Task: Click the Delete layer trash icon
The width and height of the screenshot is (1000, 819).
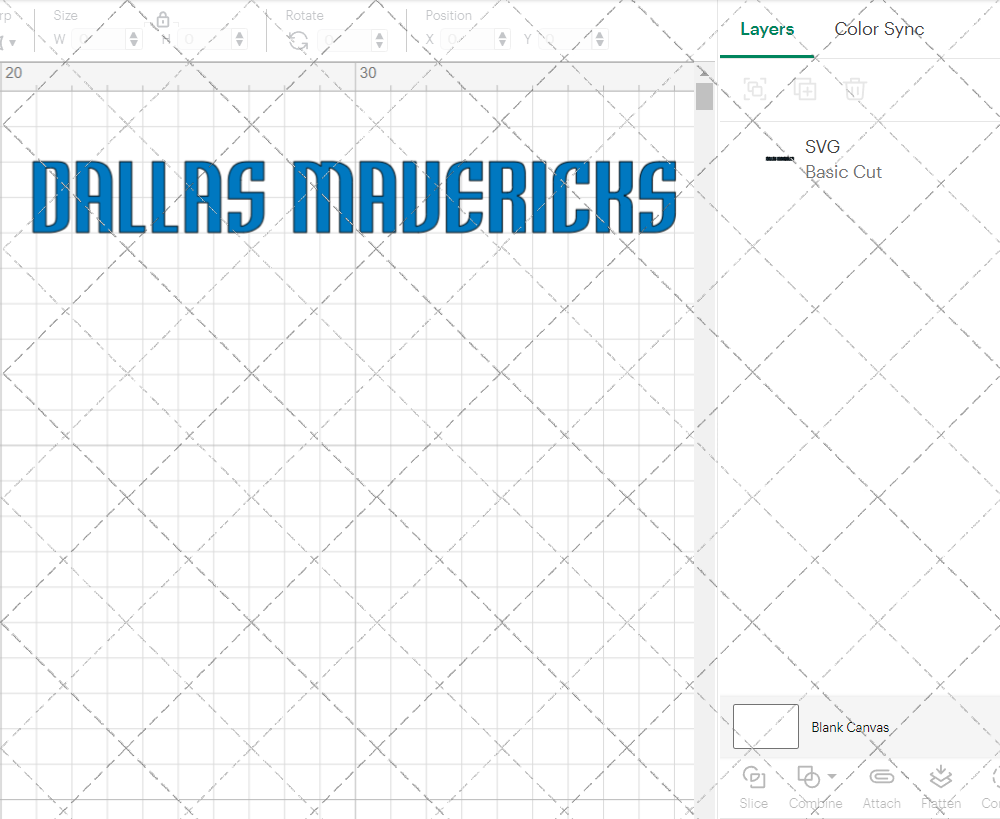Action: pyautogui.click(x=855, y=89)
